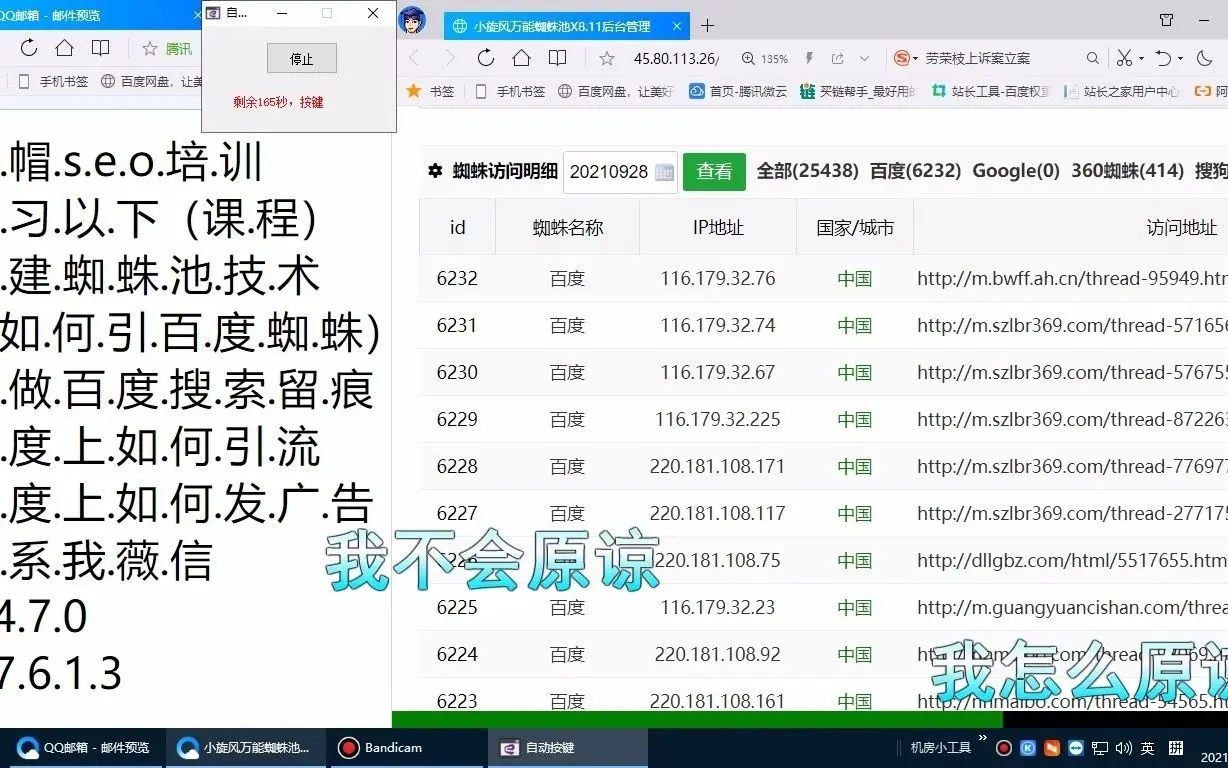The width and height of the screenshot is (1228, 768).
Task: Select the 360蜘蛛(414) filter
Action: (1127, 171)
